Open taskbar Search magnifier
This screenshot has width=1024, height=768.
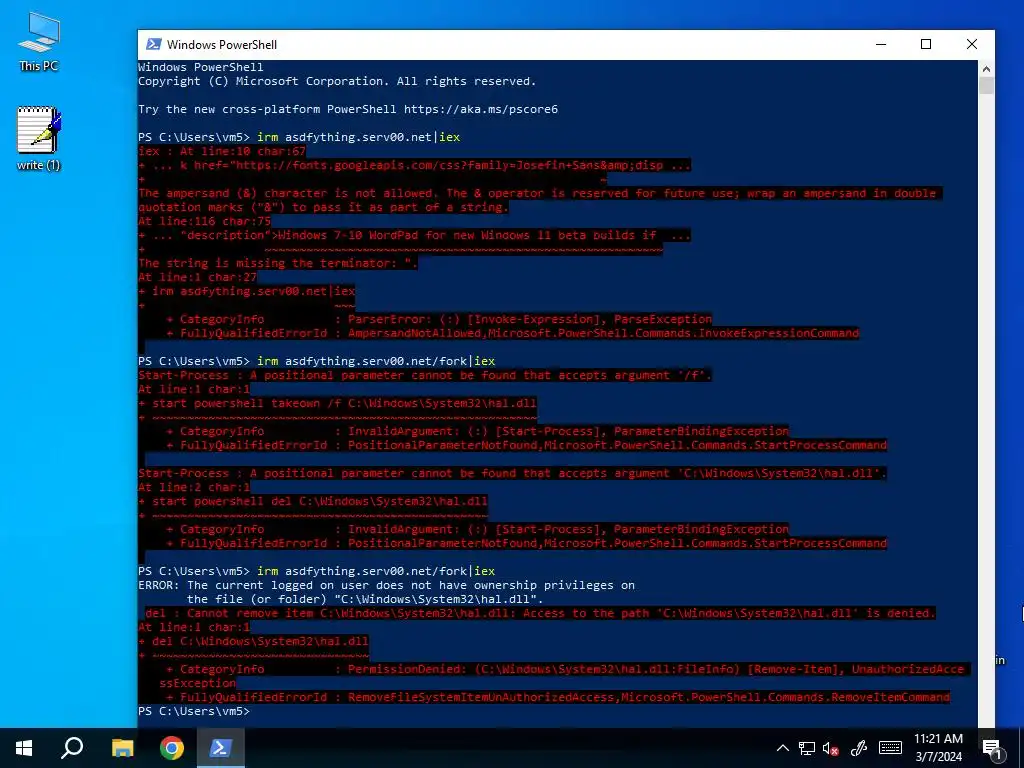point(72,748)
